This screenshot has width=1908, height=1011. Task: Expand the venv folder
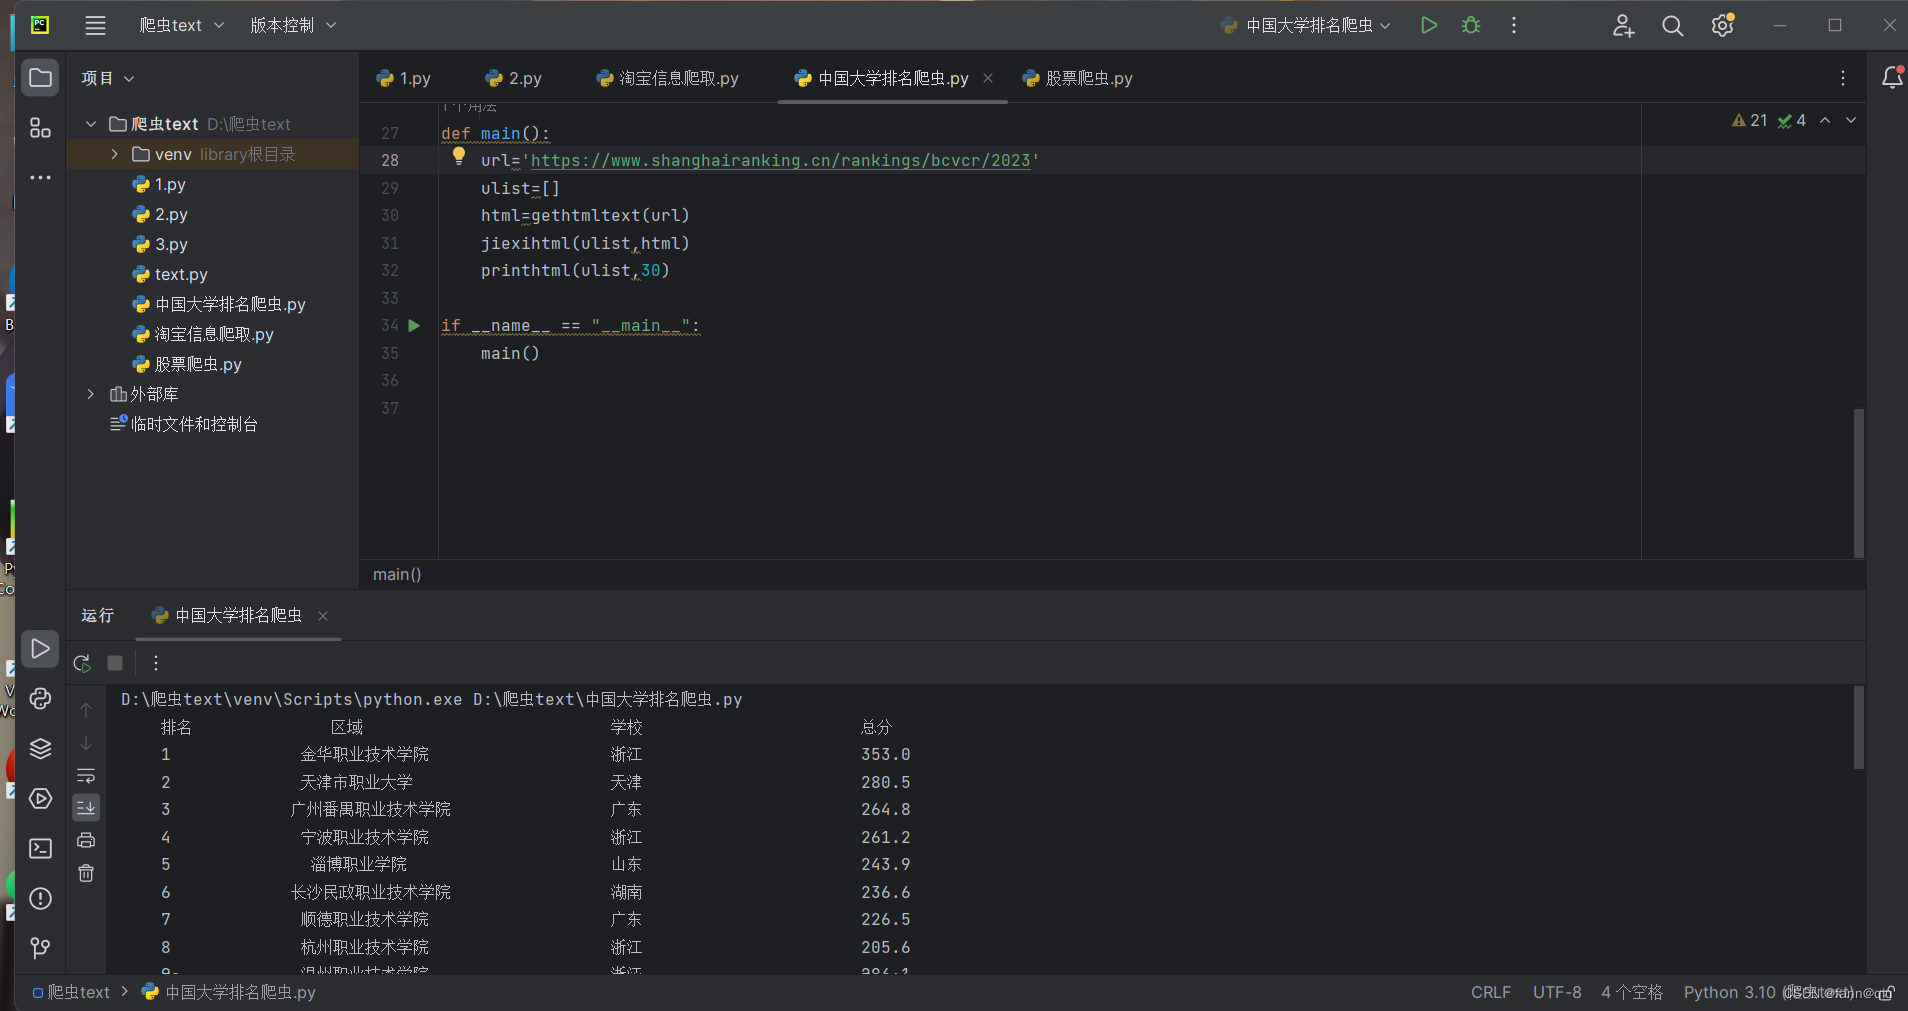click(114, 154)
